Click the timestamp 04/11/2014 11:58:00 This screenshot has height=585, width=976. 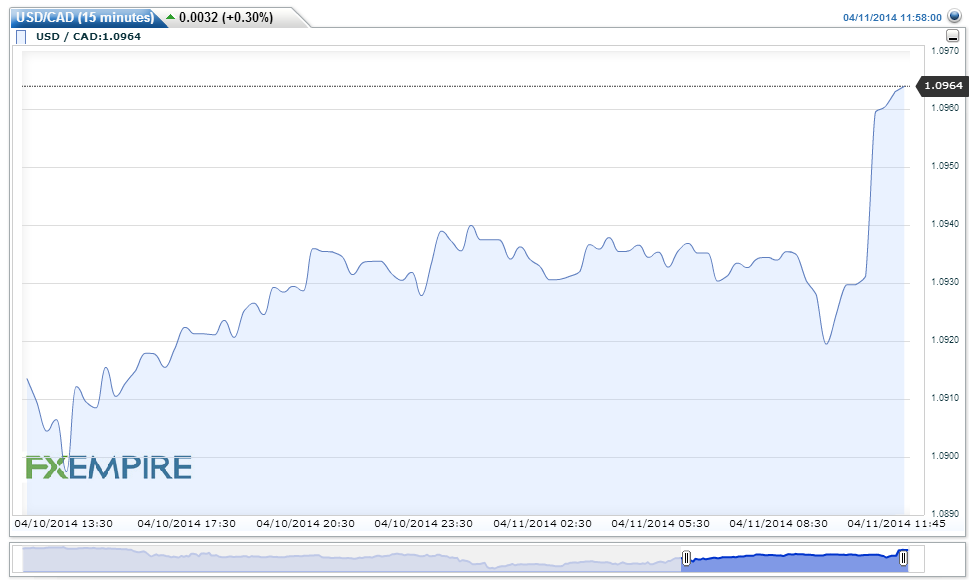tap(892, 17)
